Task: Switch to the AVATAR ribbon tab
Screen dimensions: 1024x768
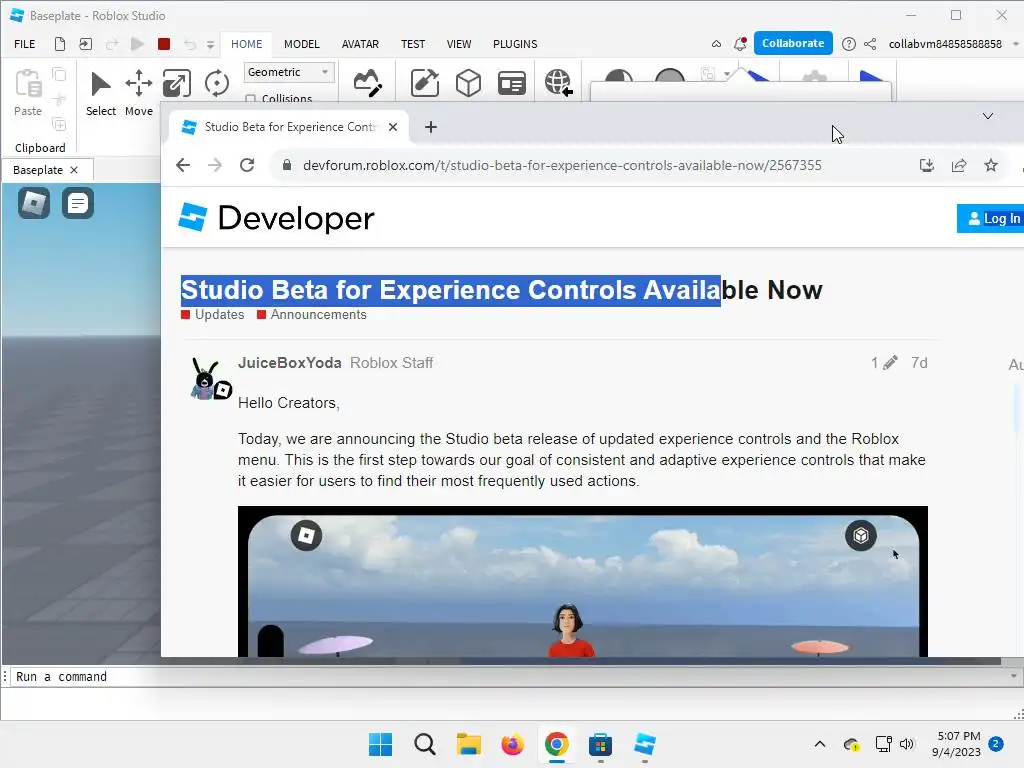Action: coord(360,44)
